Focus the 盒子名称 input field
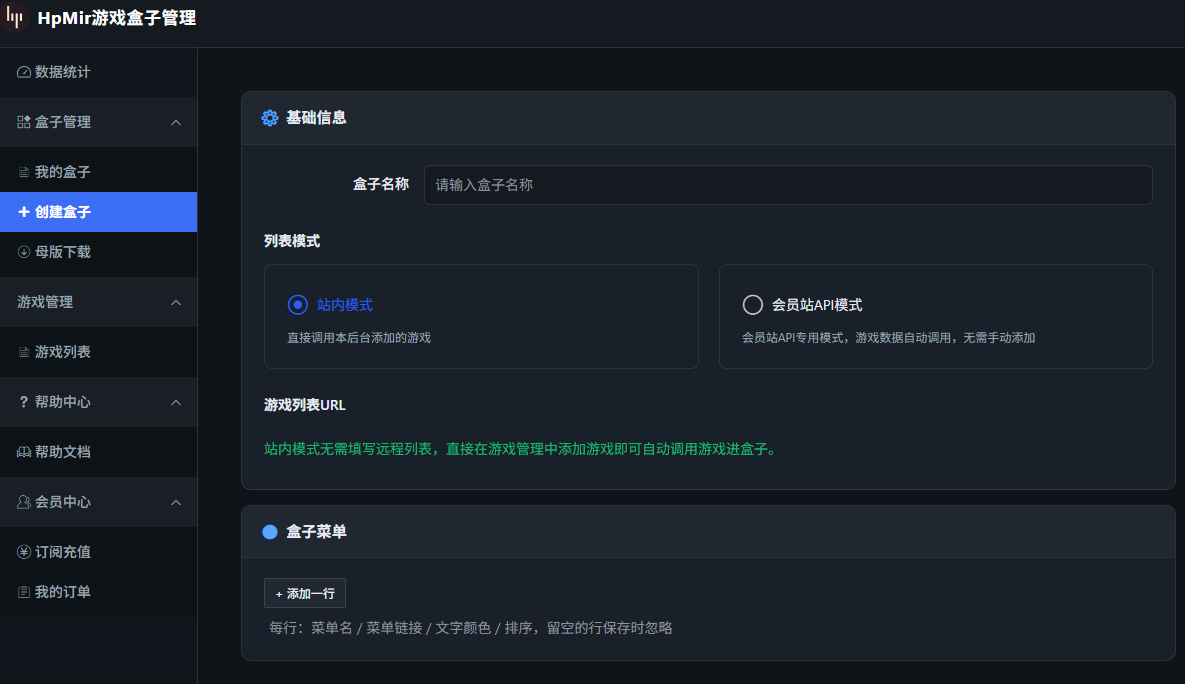1185x684 pixels. (787, 185)
